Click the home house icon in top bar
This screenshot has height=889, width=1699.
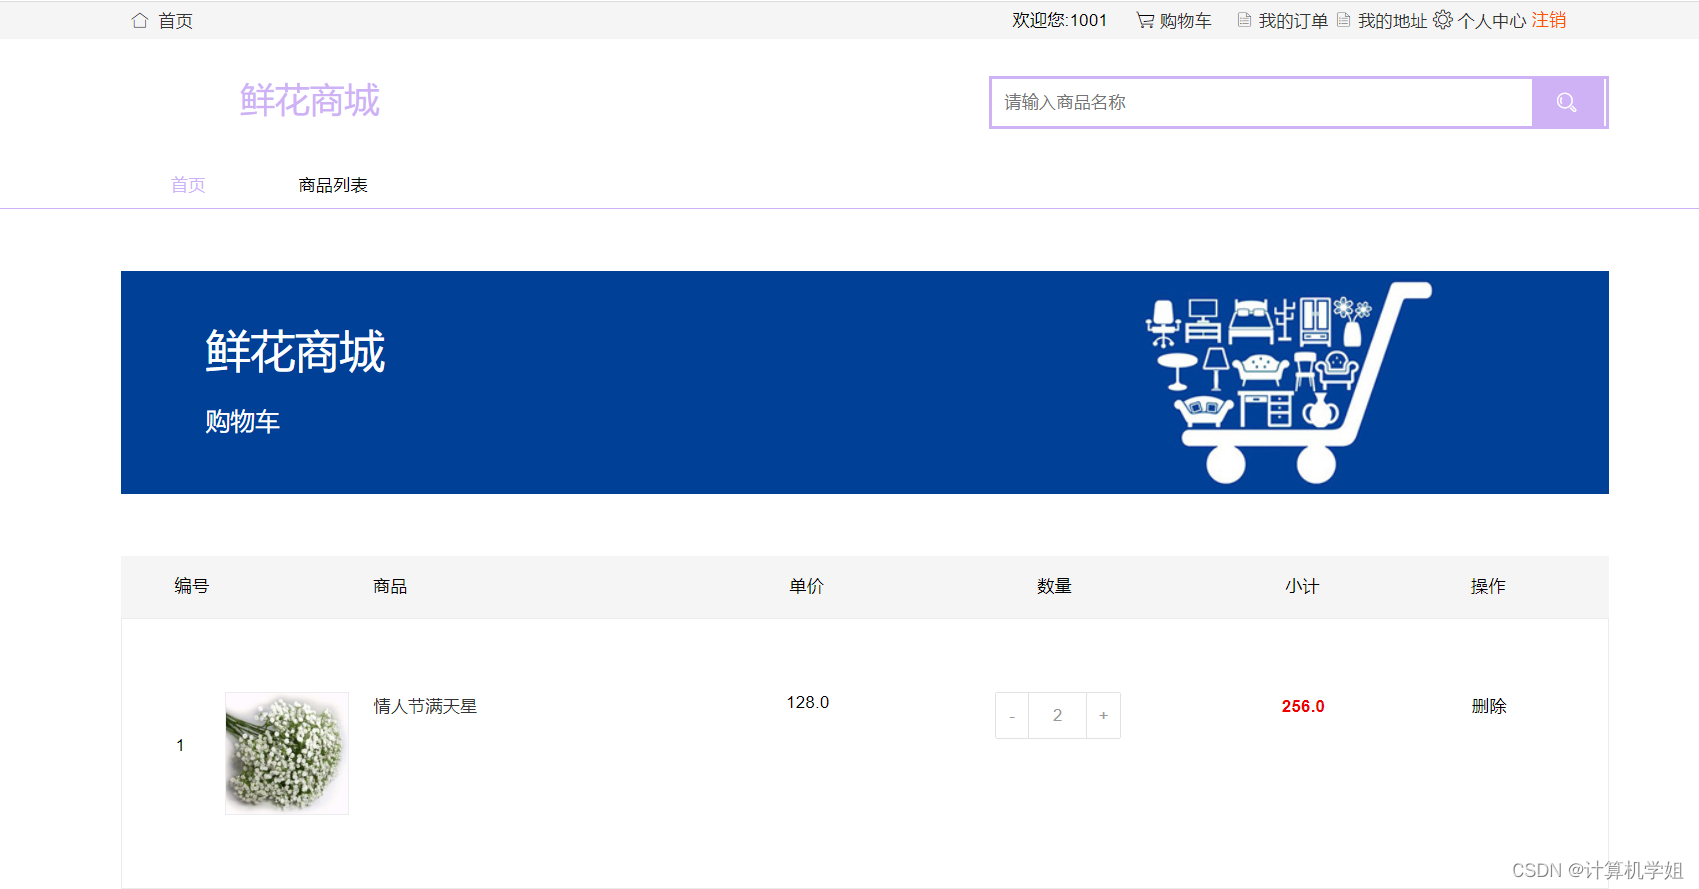point(140,20)
